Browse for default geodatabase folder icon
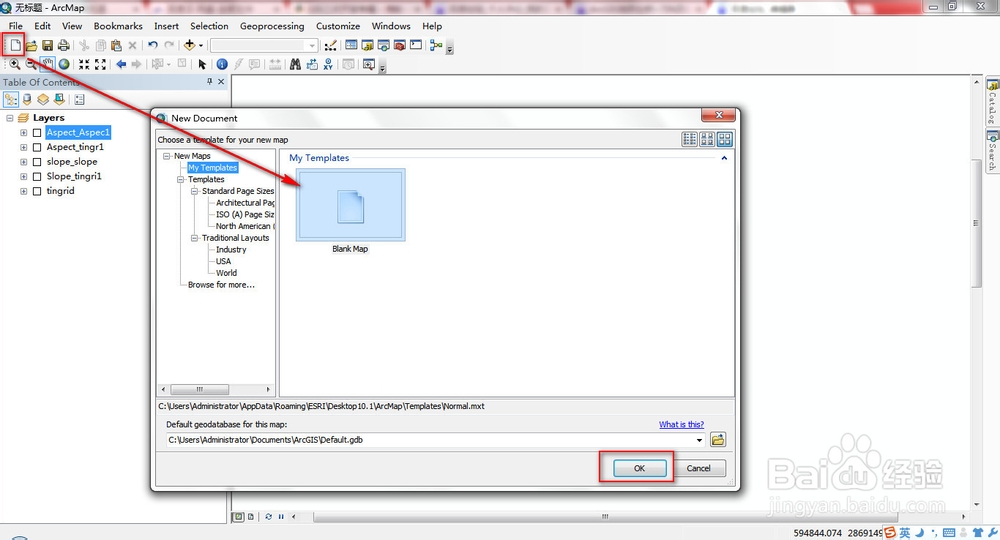Image resolution: width=1000 pixels, height=540 pixels. pyautogui.click(x=717, y=439)
